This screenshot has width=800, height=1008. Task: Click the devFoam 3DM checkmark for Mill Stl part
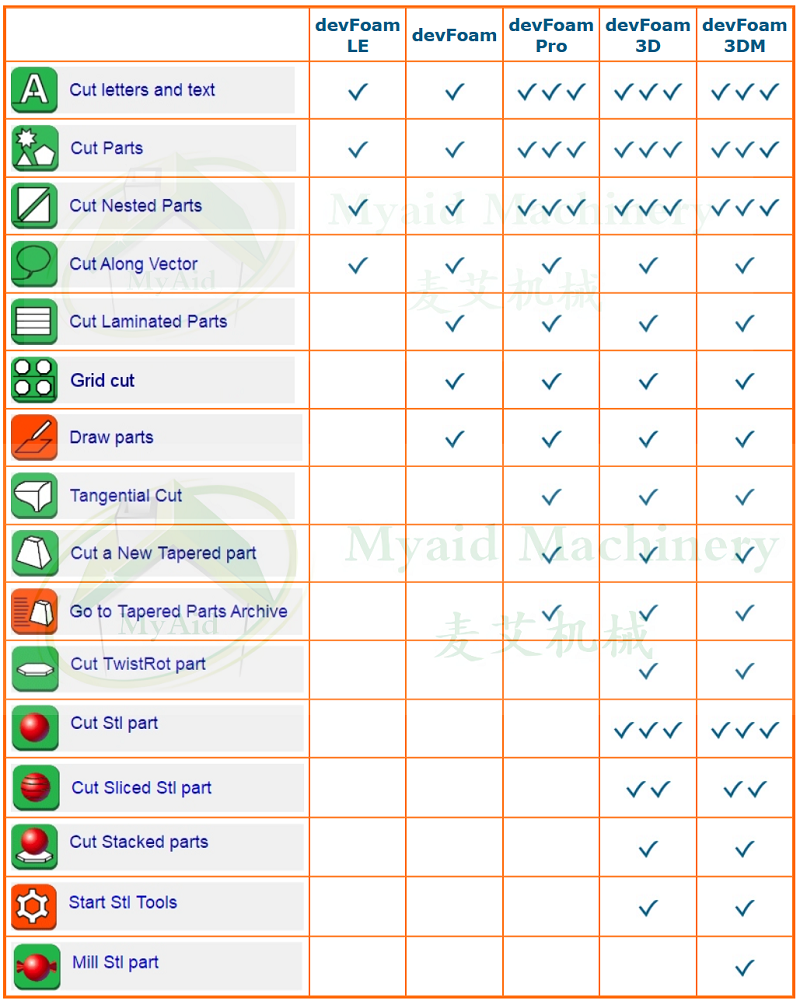[x=745, y=968]
